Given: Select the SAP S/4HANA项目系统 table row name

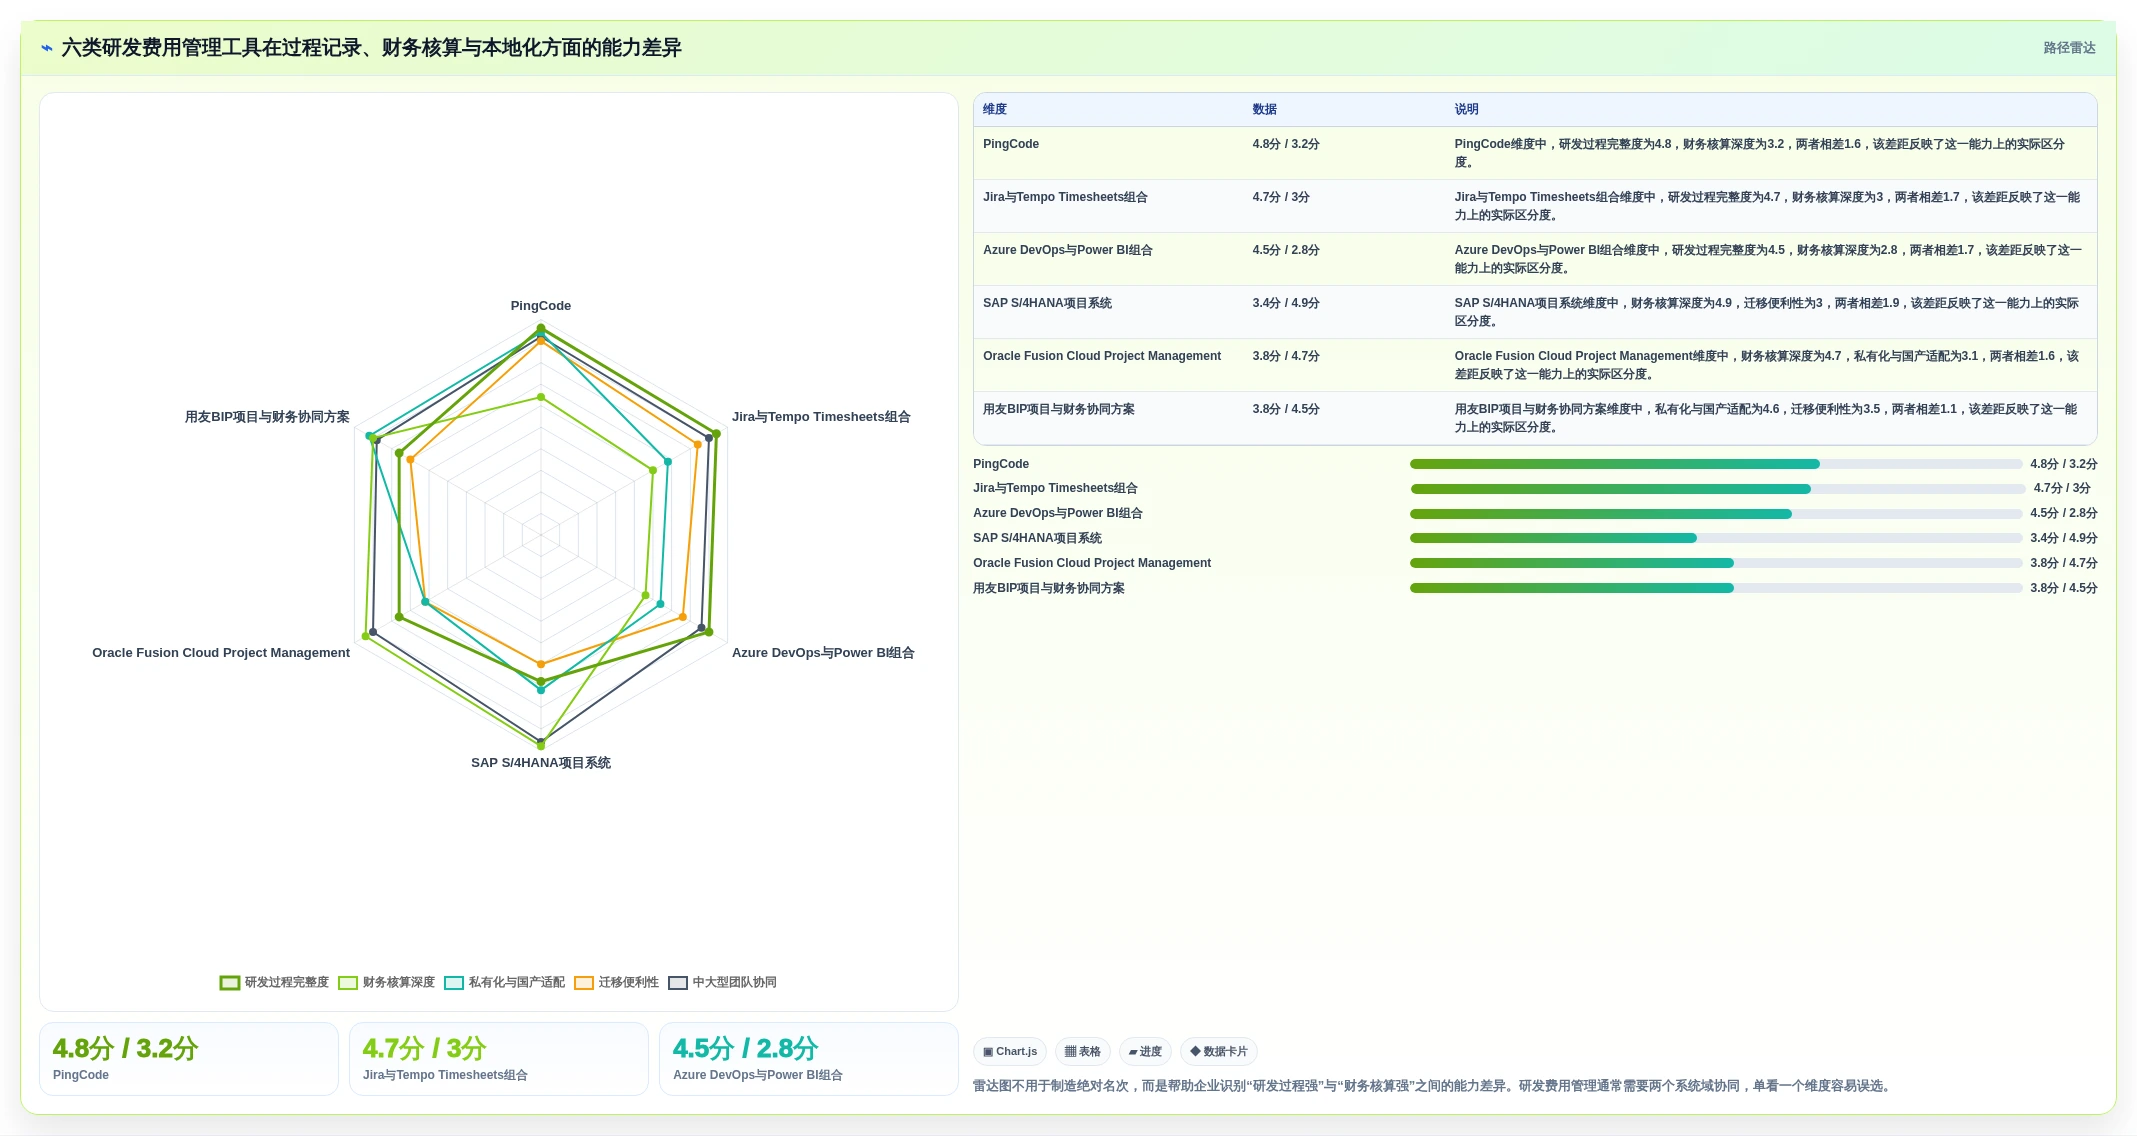Looking at the screenshot, I should 1047,304.
